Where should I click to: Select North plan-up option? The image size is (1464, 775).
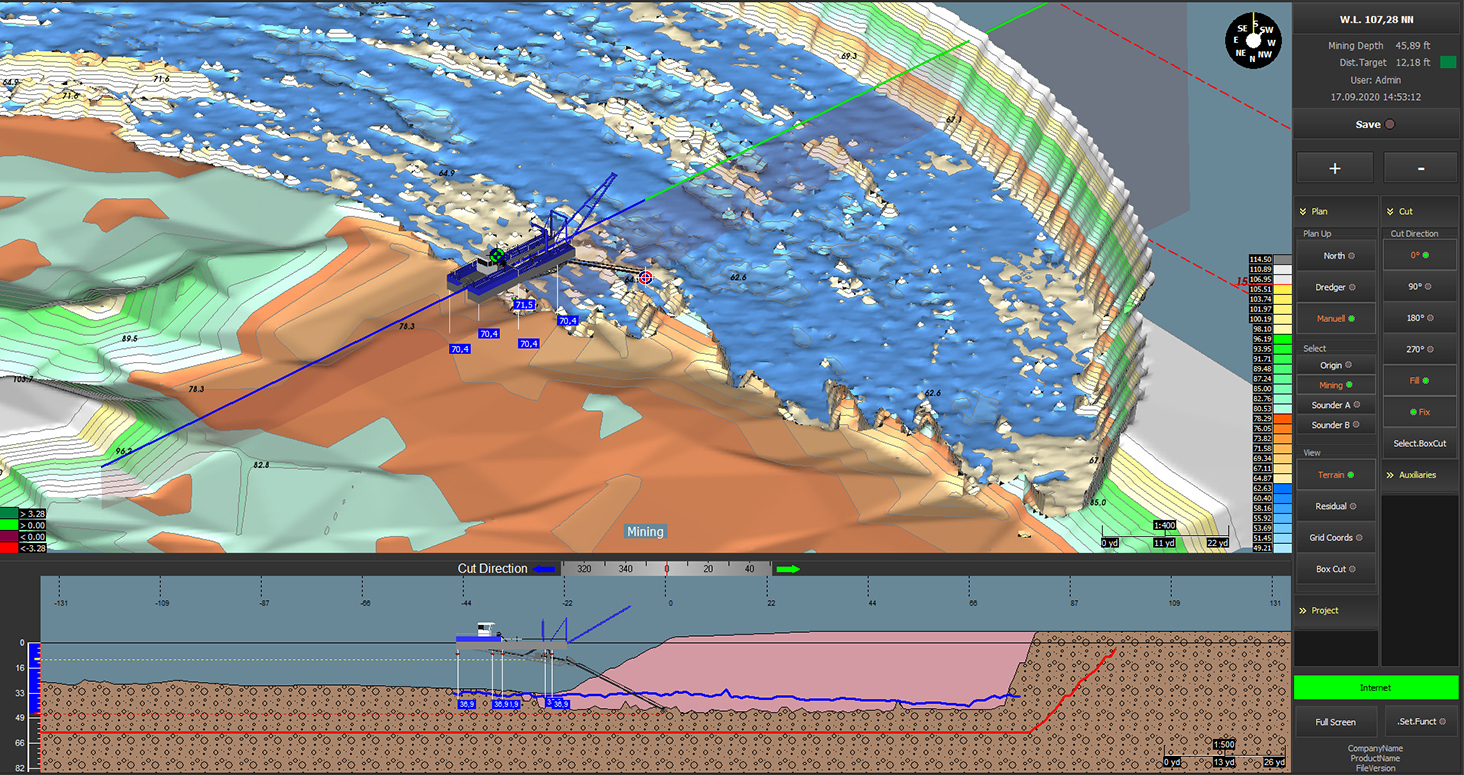1335,256
